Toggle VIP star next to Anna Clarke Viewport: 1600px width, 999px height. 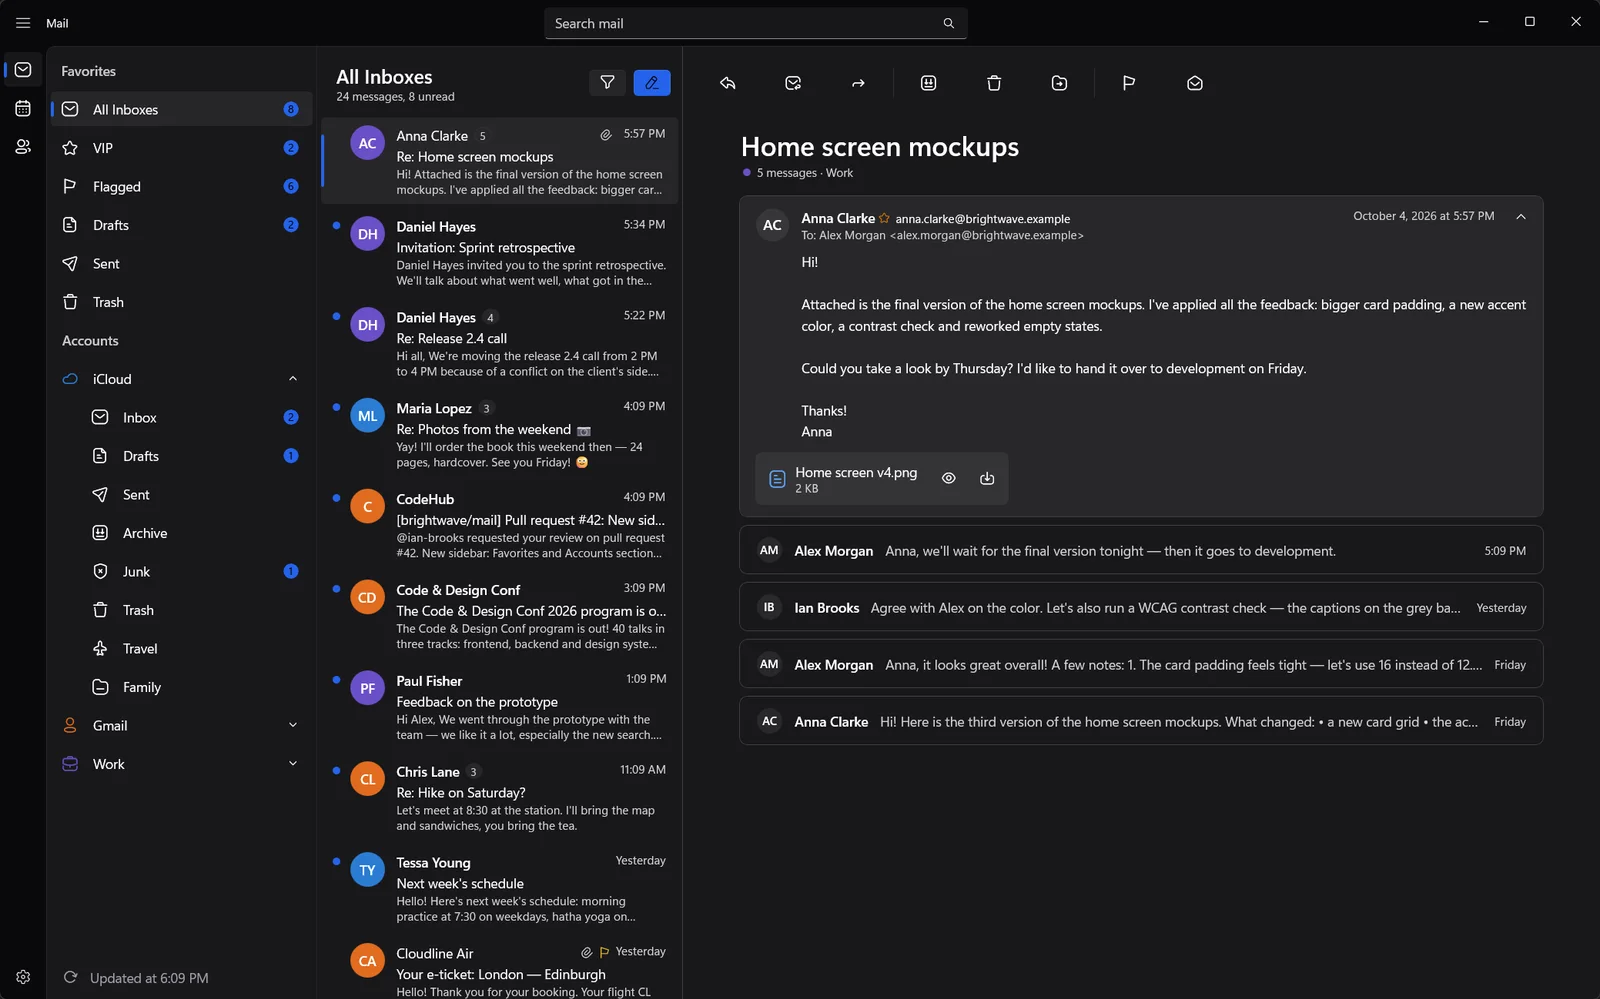tap(884, 218)
